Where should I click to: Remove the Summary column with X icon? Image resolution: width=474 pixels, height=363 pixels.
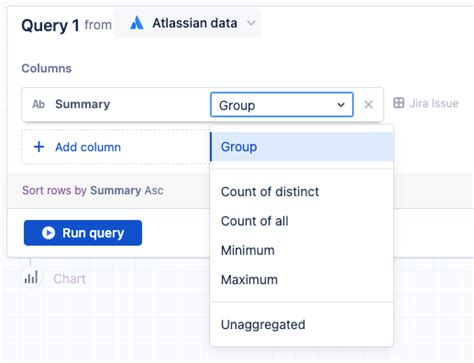tap(368, 105)
